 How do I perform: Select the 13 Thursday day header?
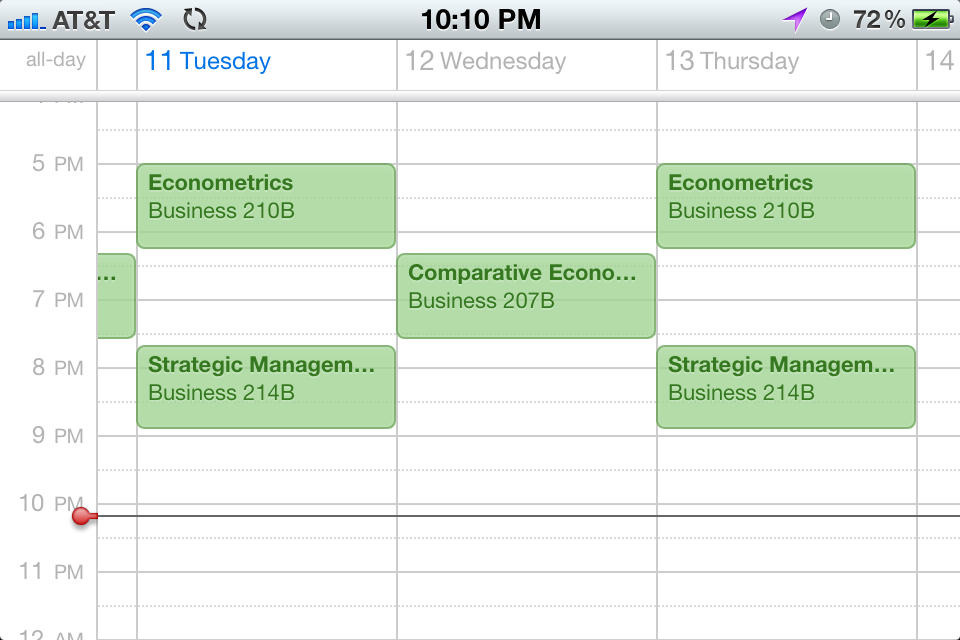coord(732,61)
